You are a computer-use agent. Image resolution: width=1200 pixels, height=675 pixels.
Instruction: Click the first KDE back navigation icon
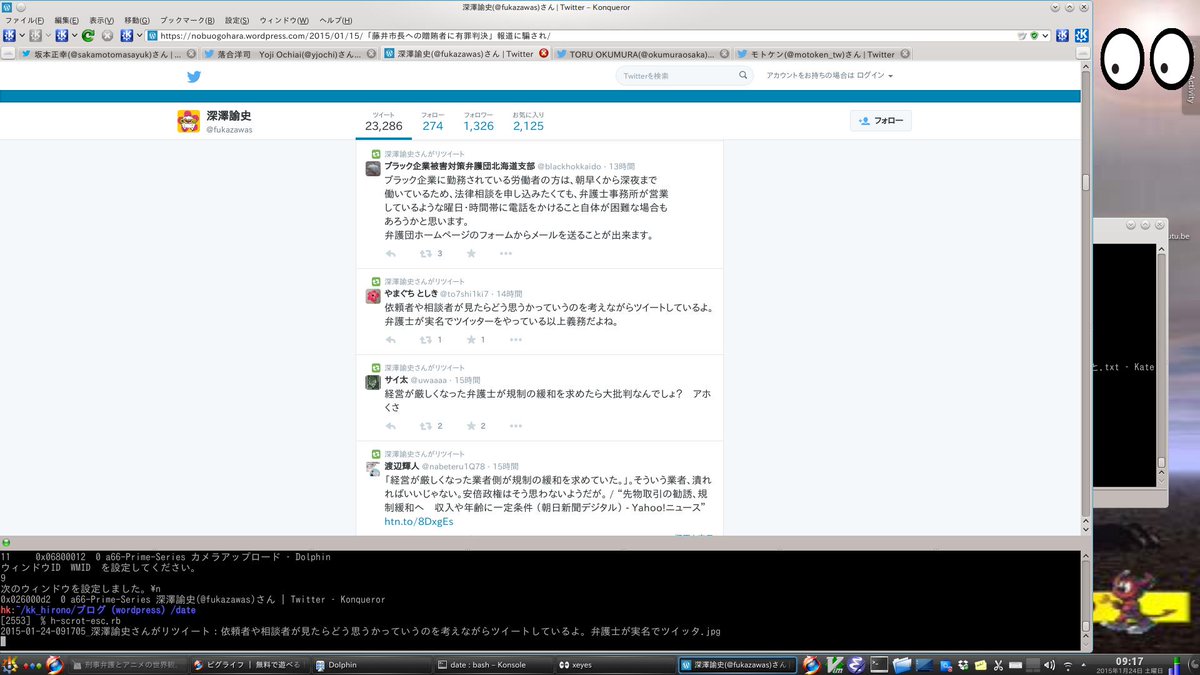[9, 35]
